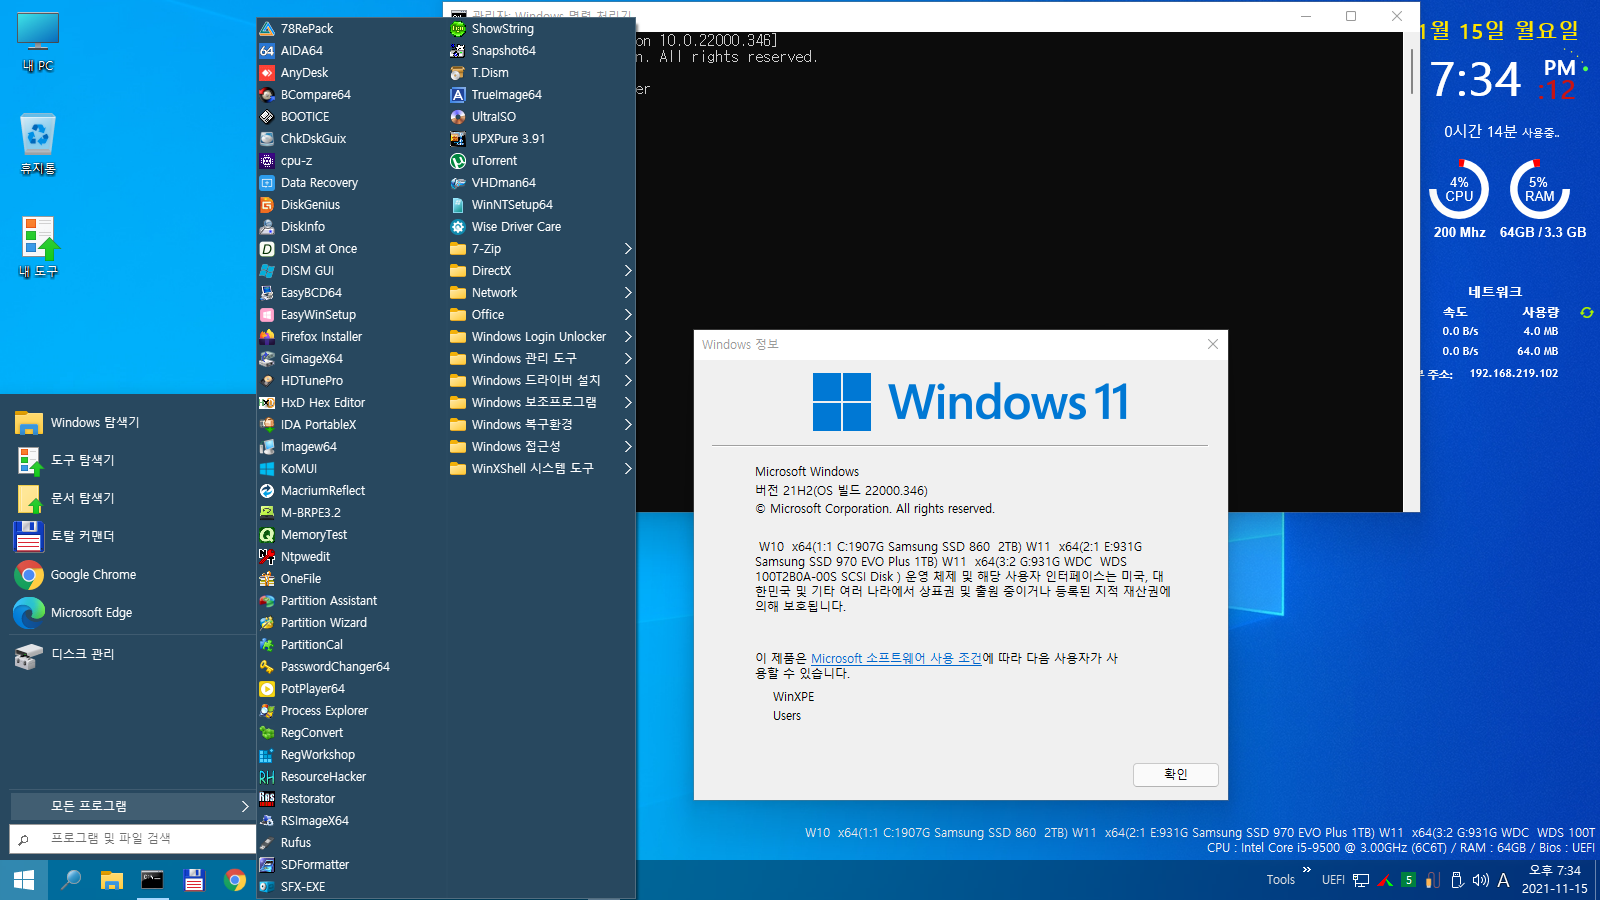1600x900 pixels.
Task: Expand the DirectX folder submenu
Action: (541, 271)
